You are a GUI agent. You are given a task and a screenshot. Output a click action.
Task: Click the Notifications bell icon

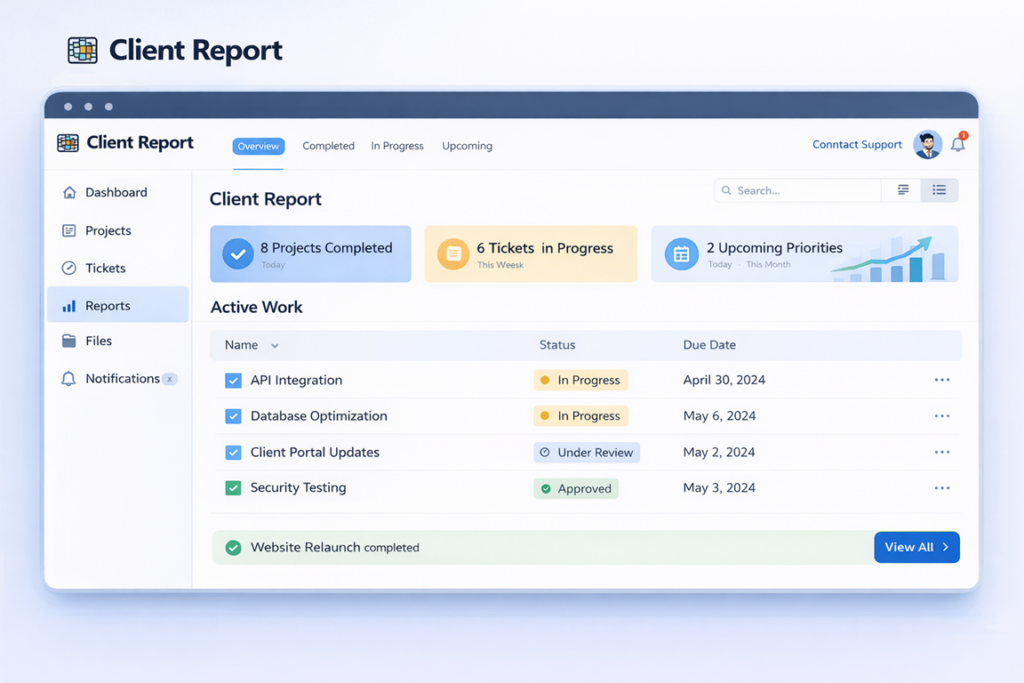click(x=957, y=146)
